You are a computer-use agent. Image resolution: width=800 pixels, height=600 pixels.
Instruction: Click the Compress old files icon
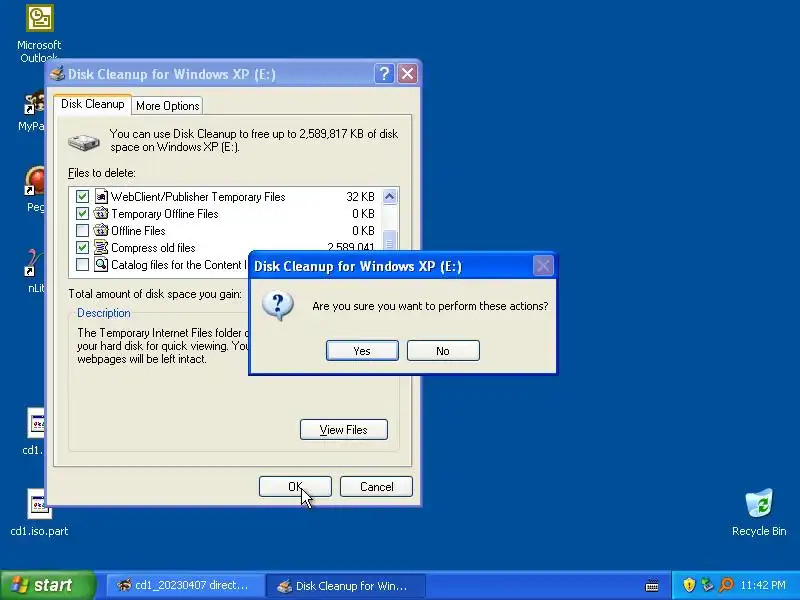(x=101, y=247)
